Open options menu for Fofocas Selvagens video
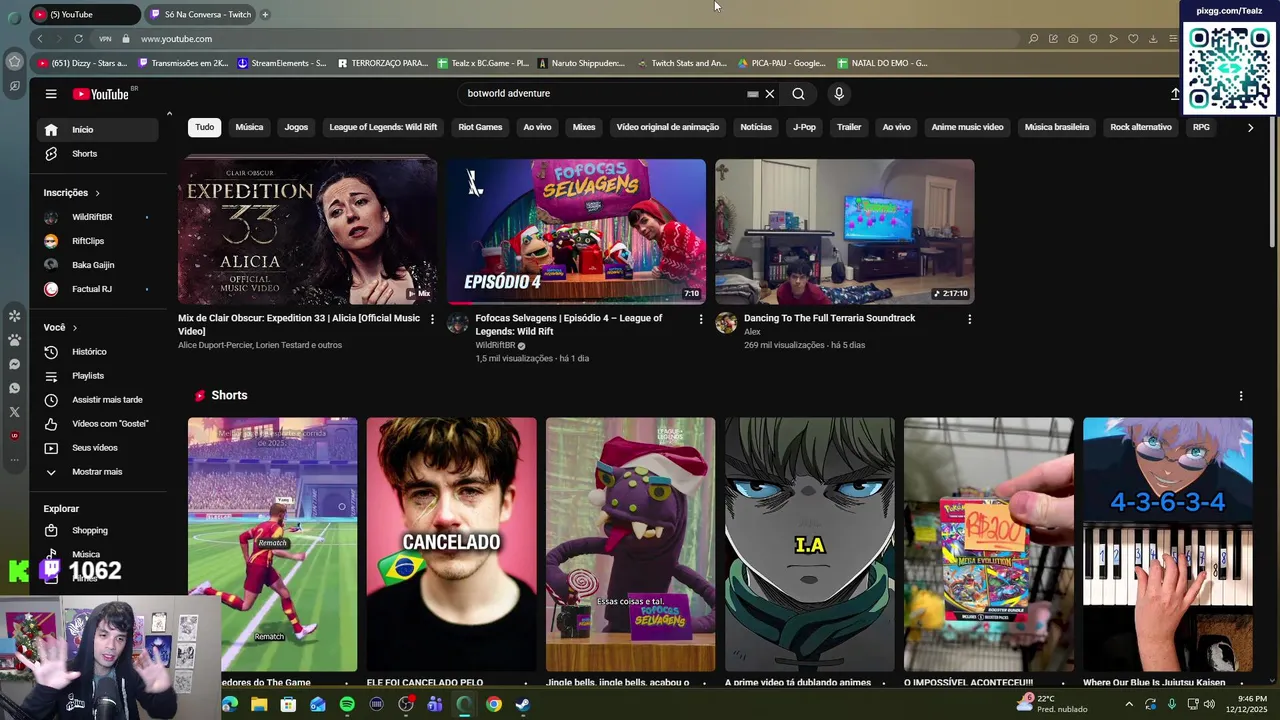The width and height of the screenshot is (1280, 720). coord(700,319)
